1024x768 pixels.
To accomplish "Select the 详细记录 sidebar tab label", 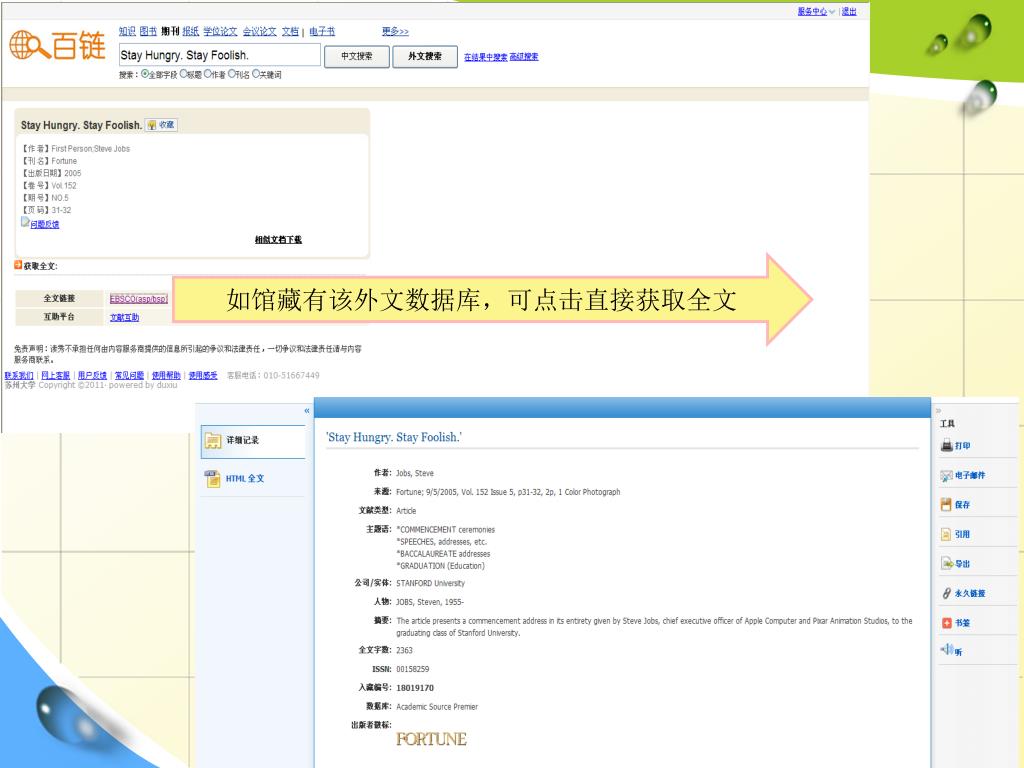I will pos(243,440).
